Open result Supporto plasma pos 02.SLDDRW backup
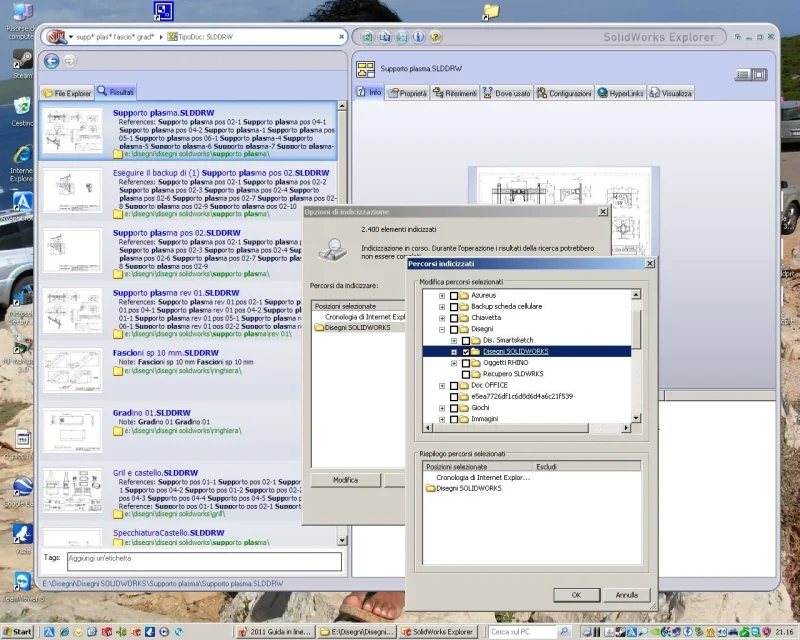 (x=221, y=173)
